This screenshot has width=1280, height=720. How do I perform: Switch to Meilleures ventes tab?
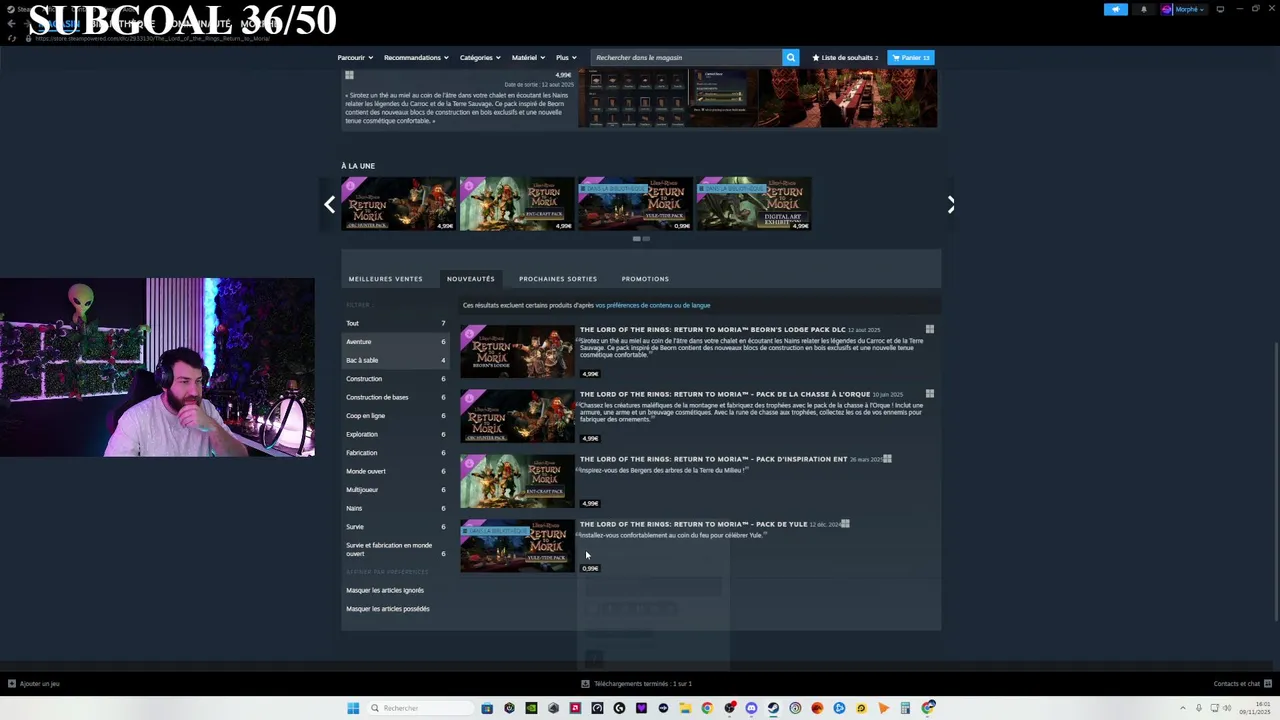point(385,279)
